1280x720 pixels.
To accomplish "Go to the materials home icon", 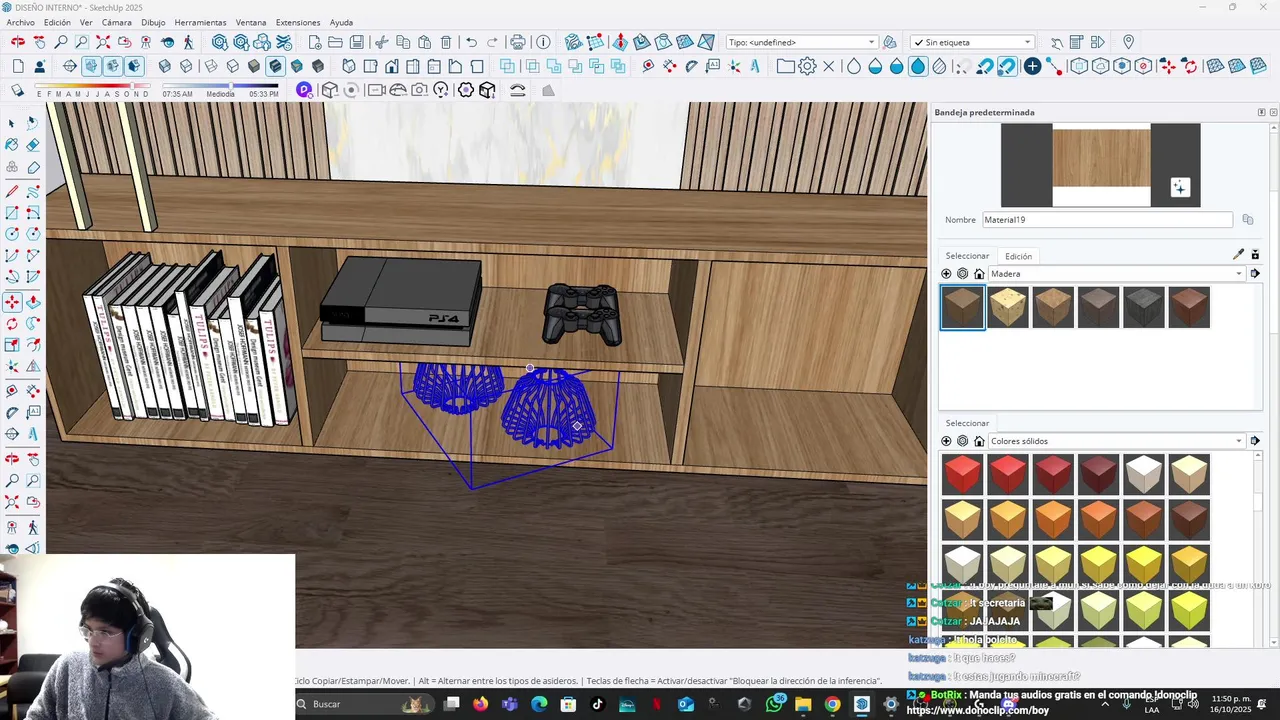I will click(979, 274).
